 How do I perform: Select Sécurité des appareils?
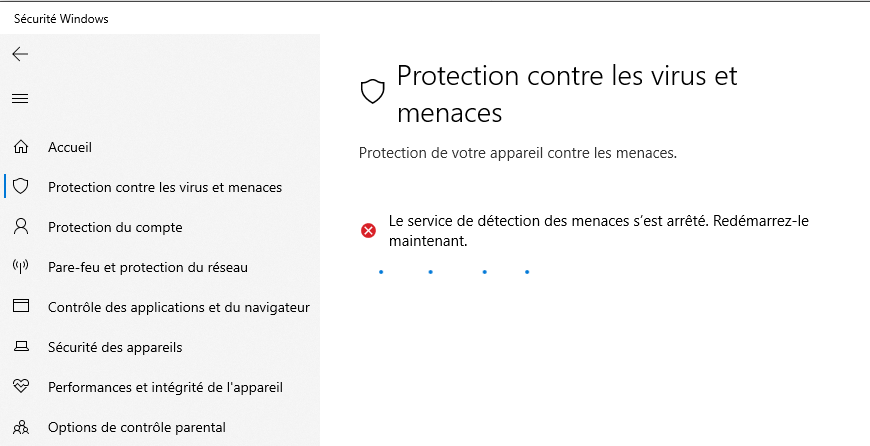115,347
